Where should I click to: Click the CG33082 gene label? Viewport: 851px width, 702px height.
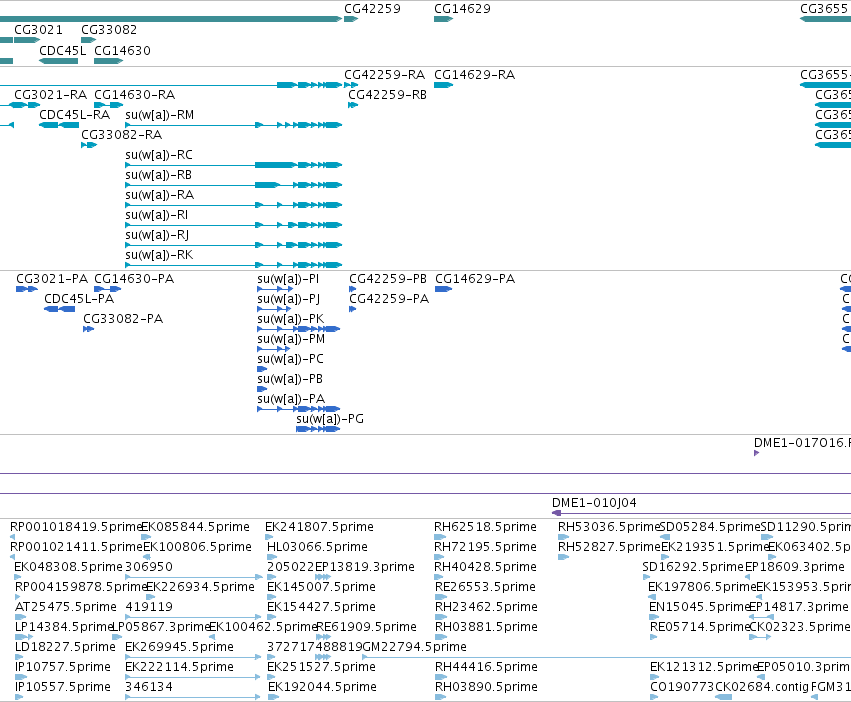(x=109, y=30)
